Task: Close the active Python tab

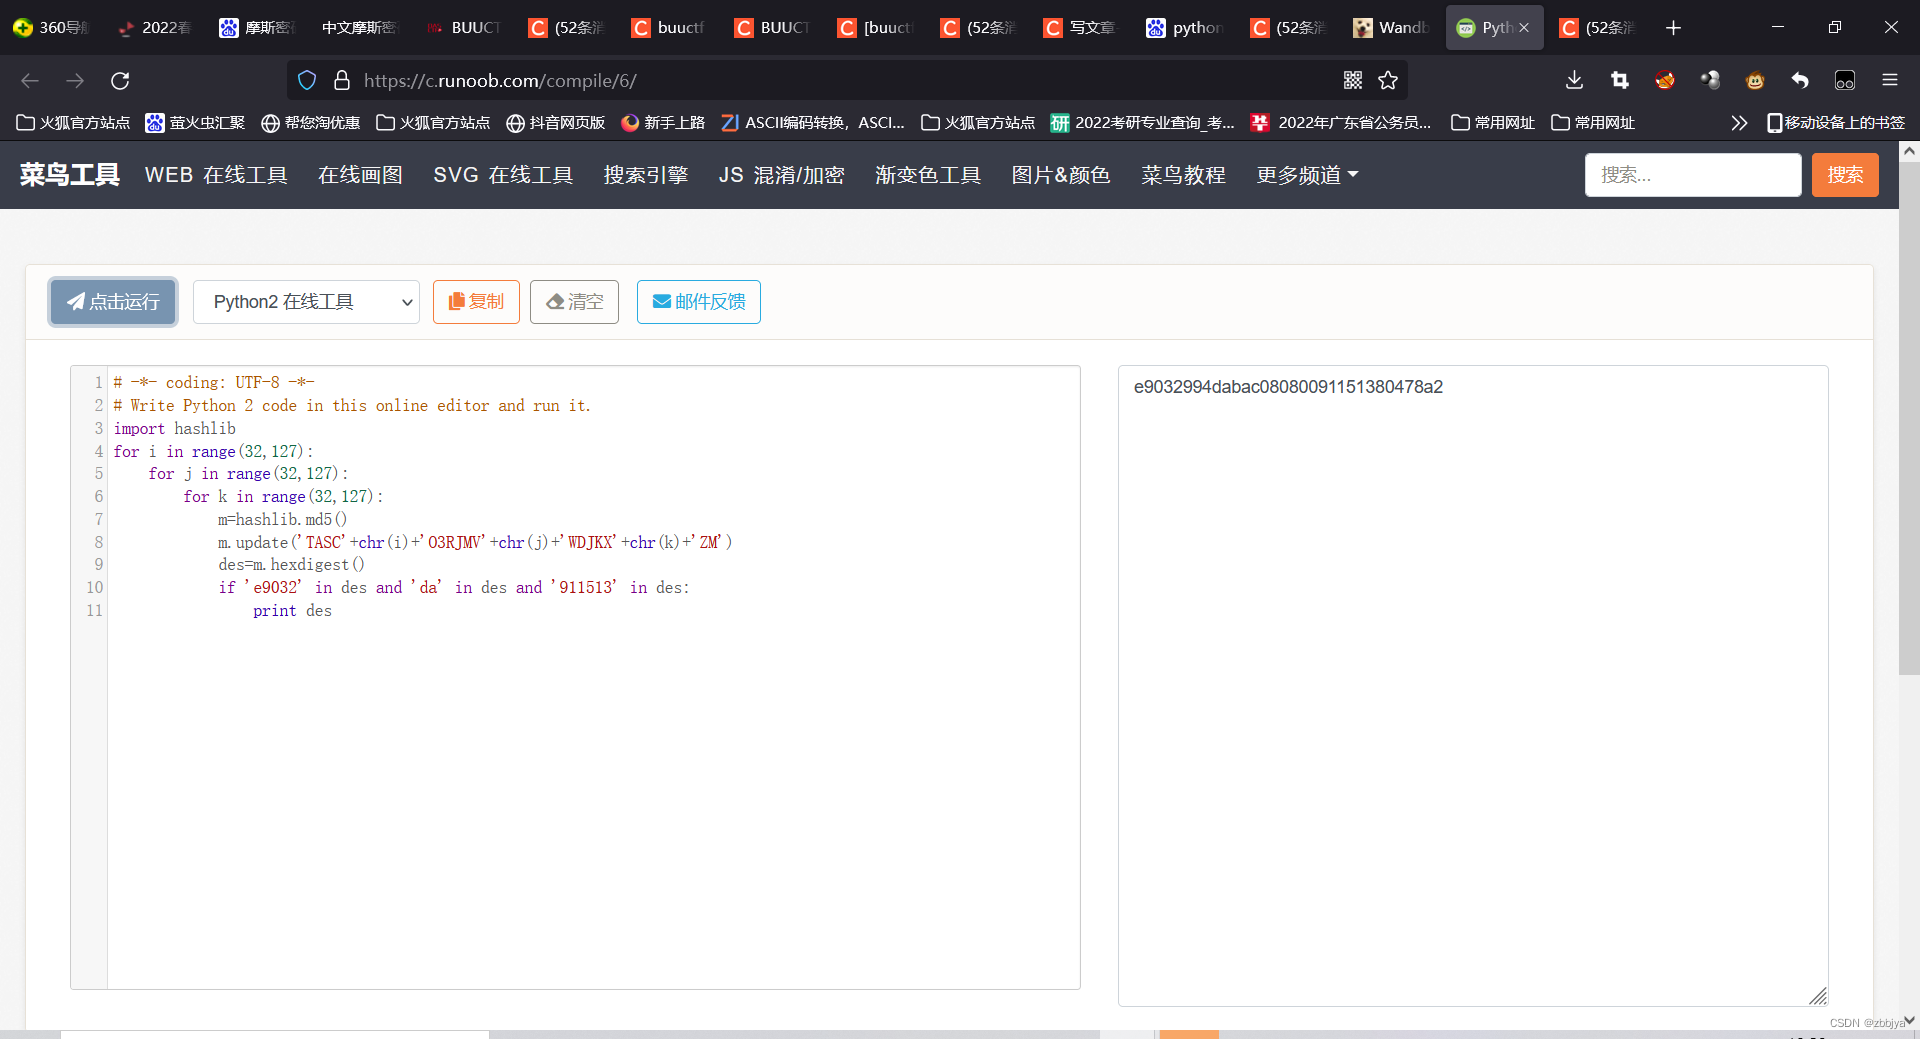Action: [x=1524, y=28]
